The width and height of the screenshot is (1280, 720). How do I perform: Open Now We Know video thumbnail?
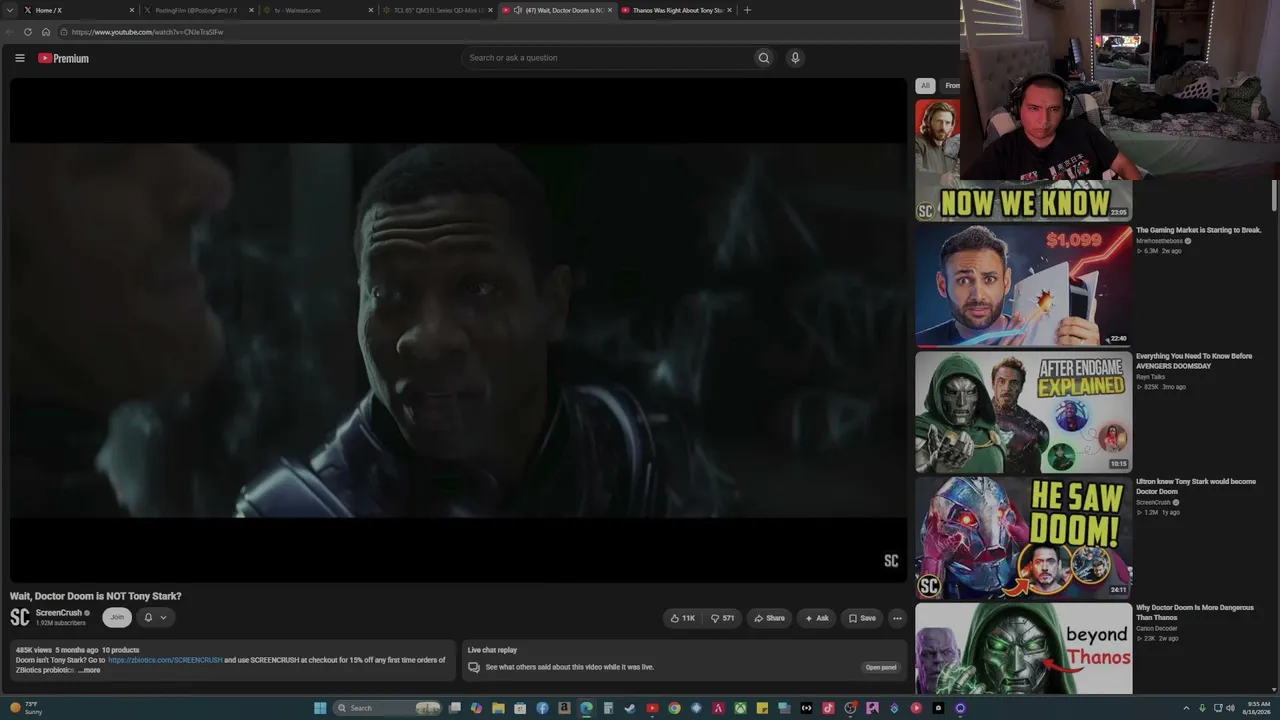click(x=1023, y=160)
